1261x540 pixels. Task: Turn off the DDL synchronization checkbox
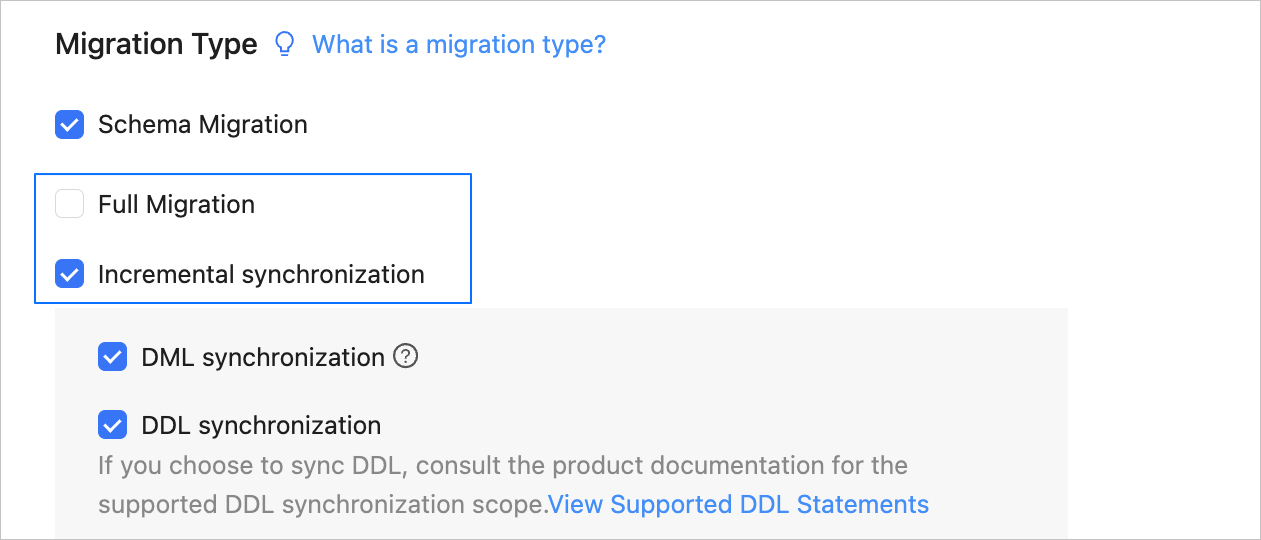(113, 425)
